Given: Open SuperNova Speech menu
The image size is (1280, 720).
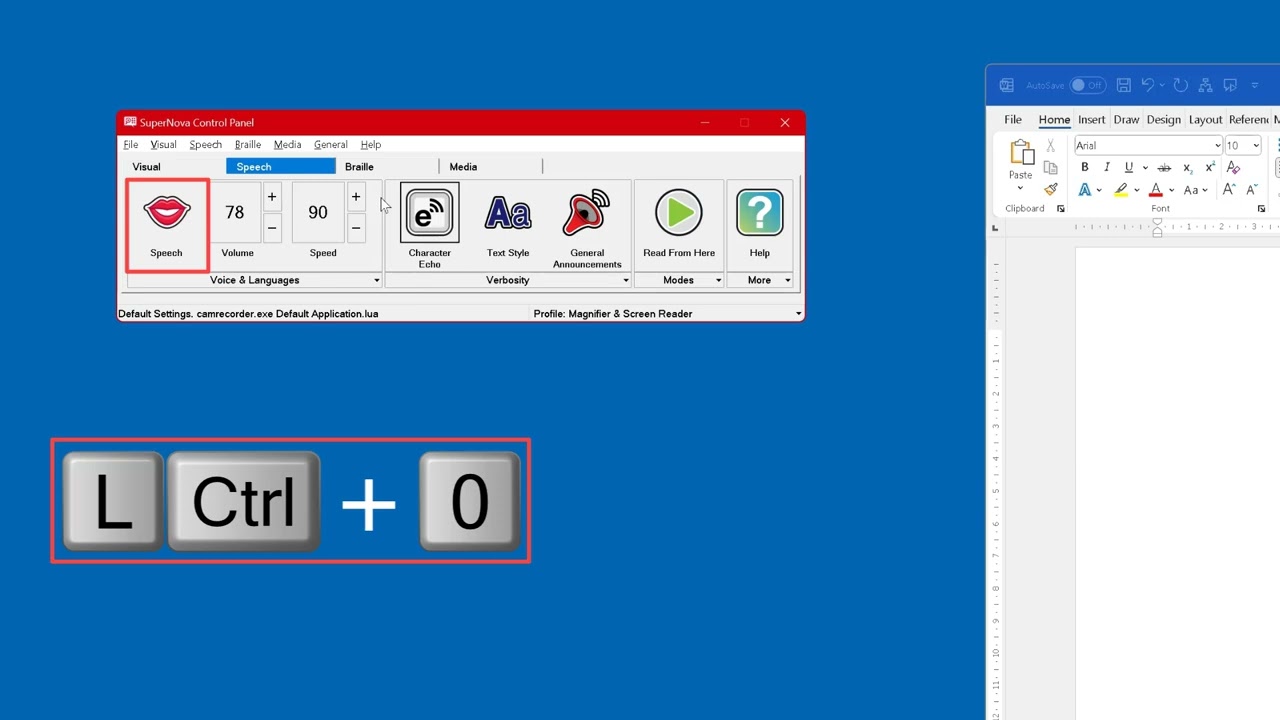Looking at the screenshot, I should coord(205,145).
